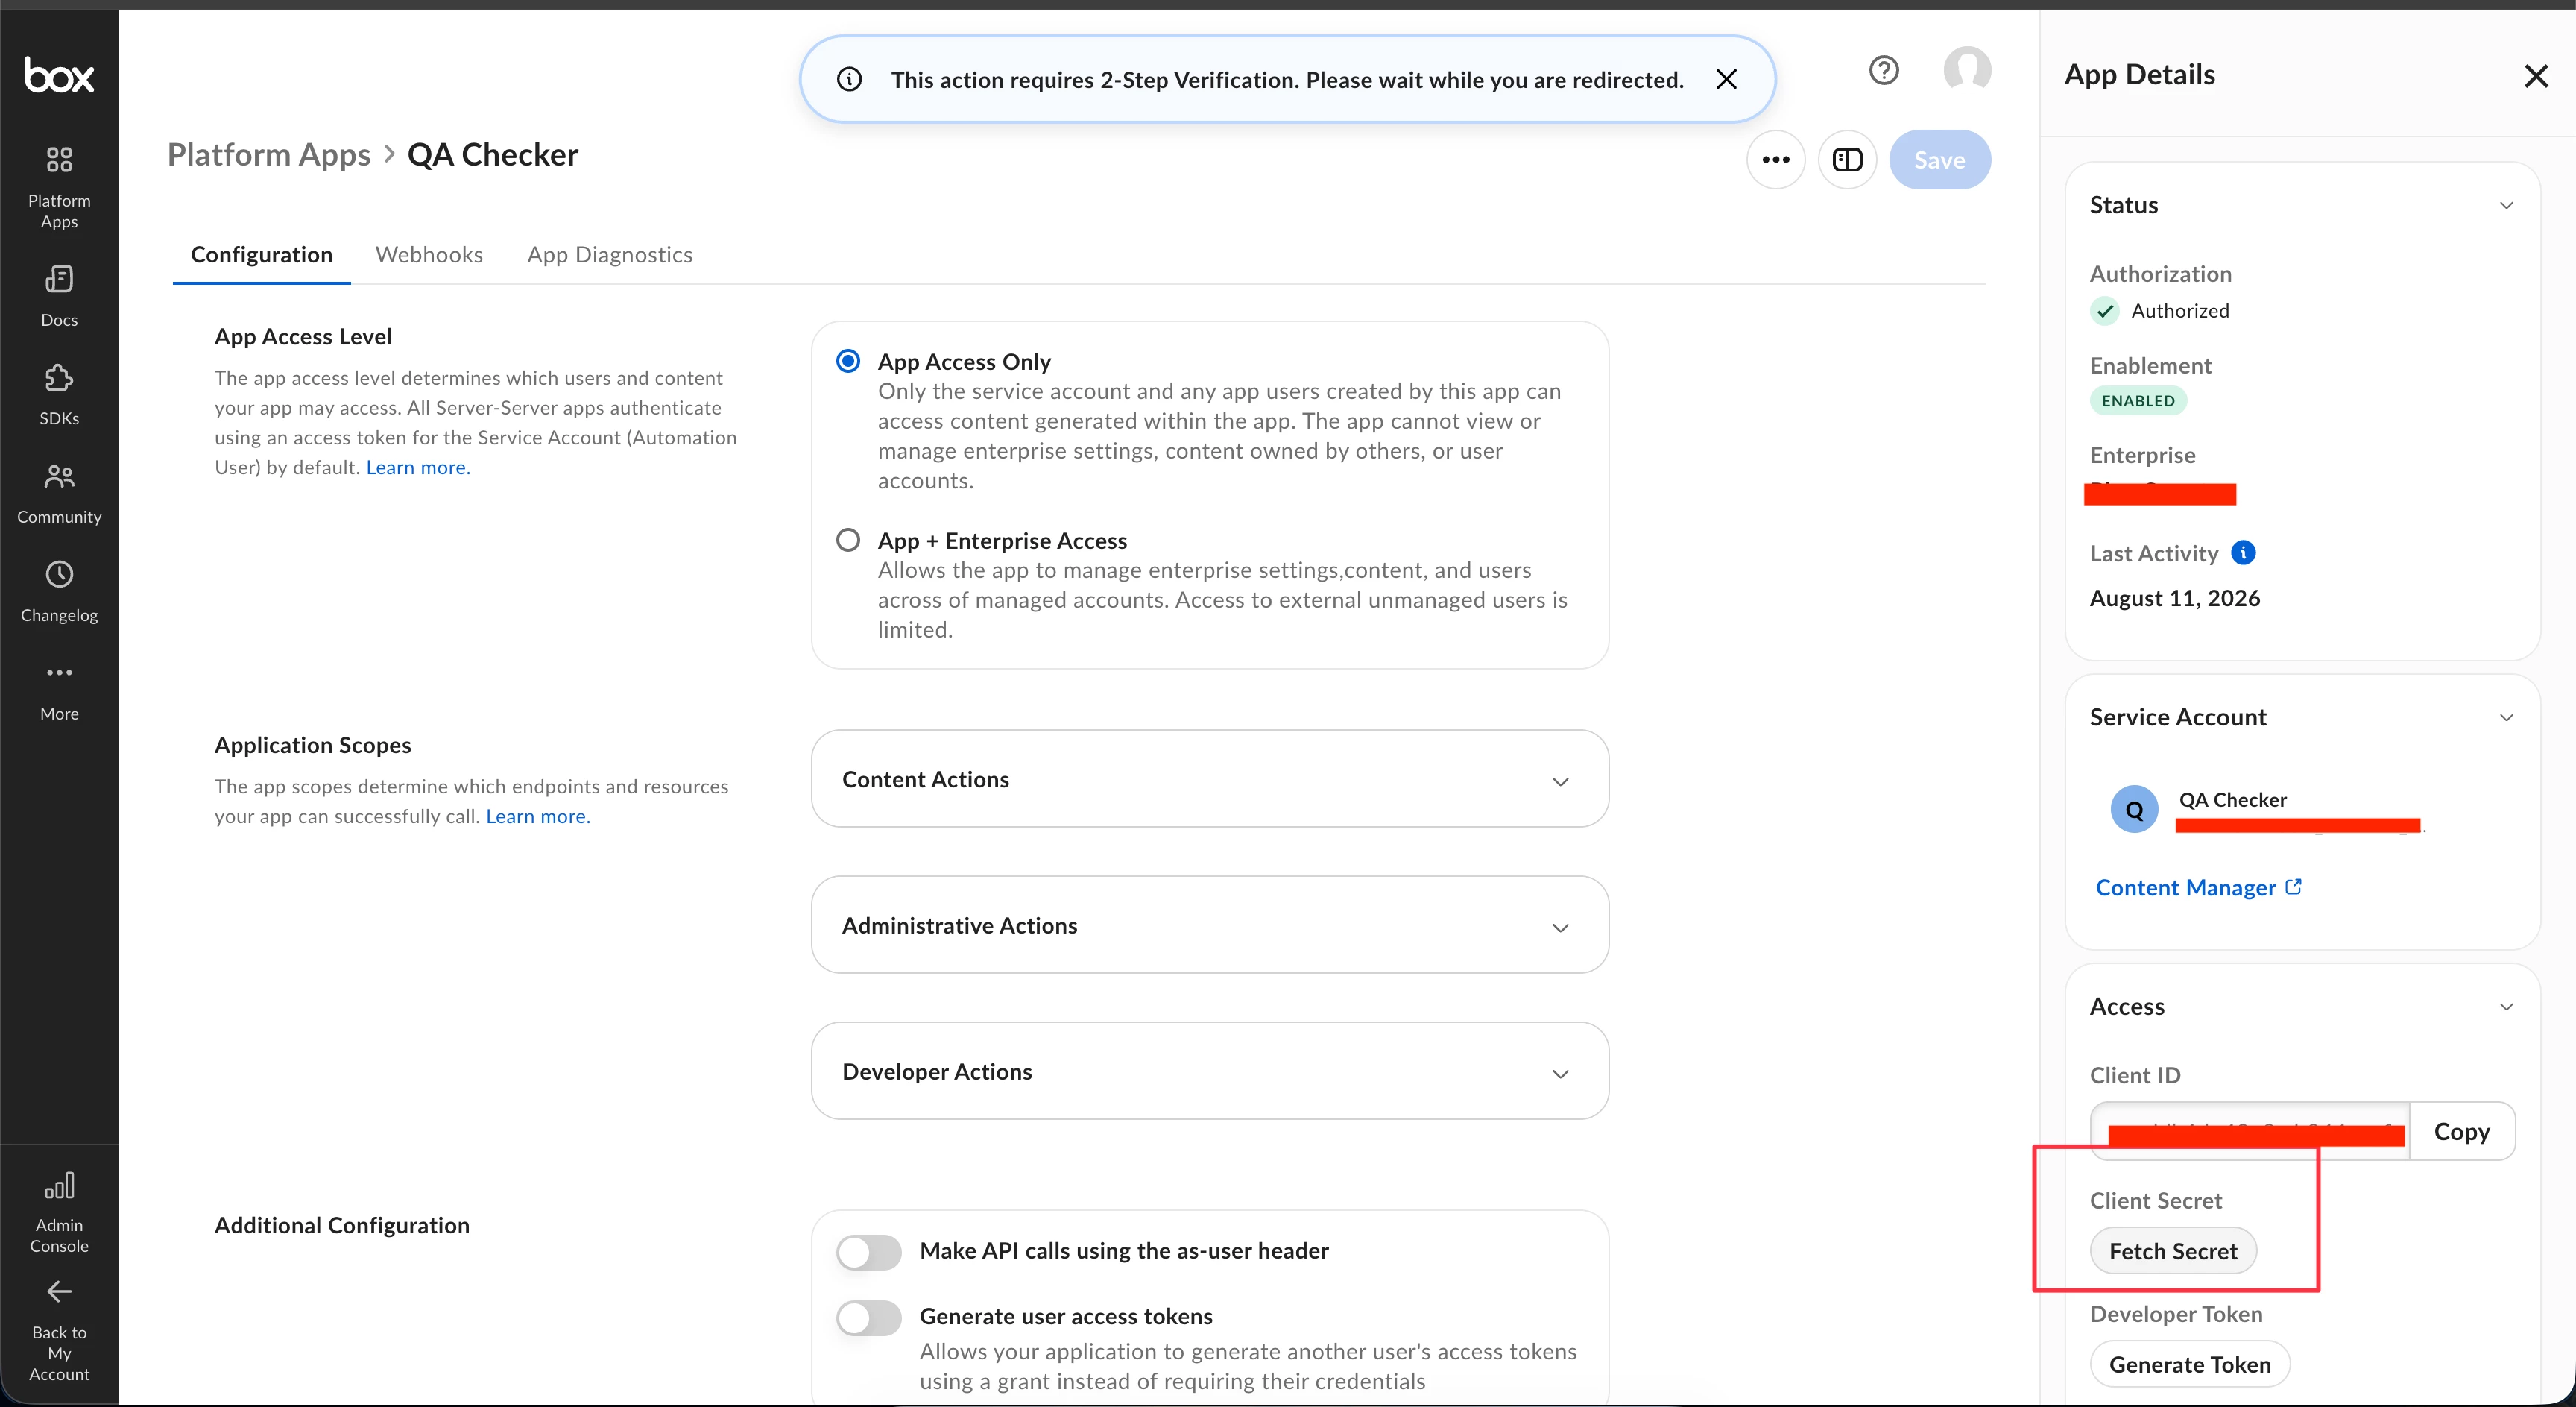Image resolution: width=2576 pixels, height=1407 pixels.
Task: Open the More sidebar menu
Action: 59,691
